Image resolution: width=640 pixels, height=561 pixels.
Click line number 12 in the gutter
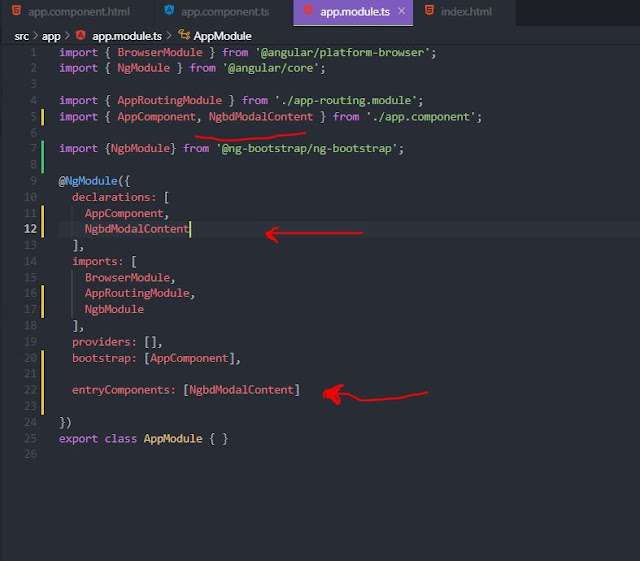click(31, 229)
